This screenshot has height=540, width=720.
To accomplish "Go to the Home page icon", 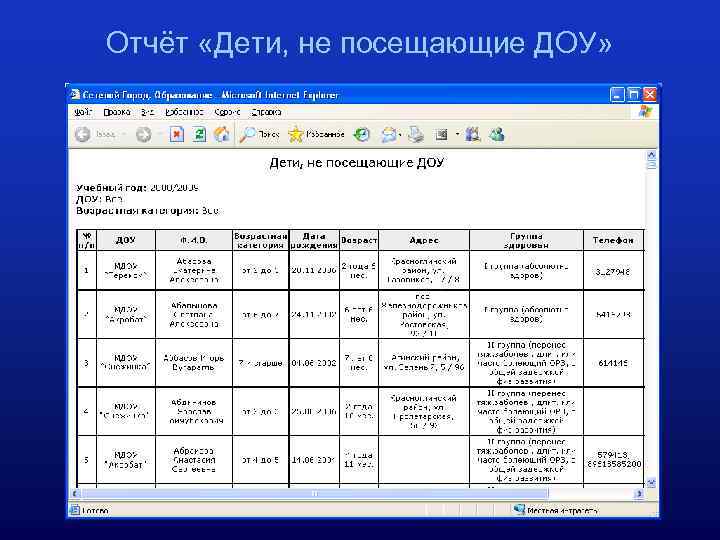I will point(222,134).
